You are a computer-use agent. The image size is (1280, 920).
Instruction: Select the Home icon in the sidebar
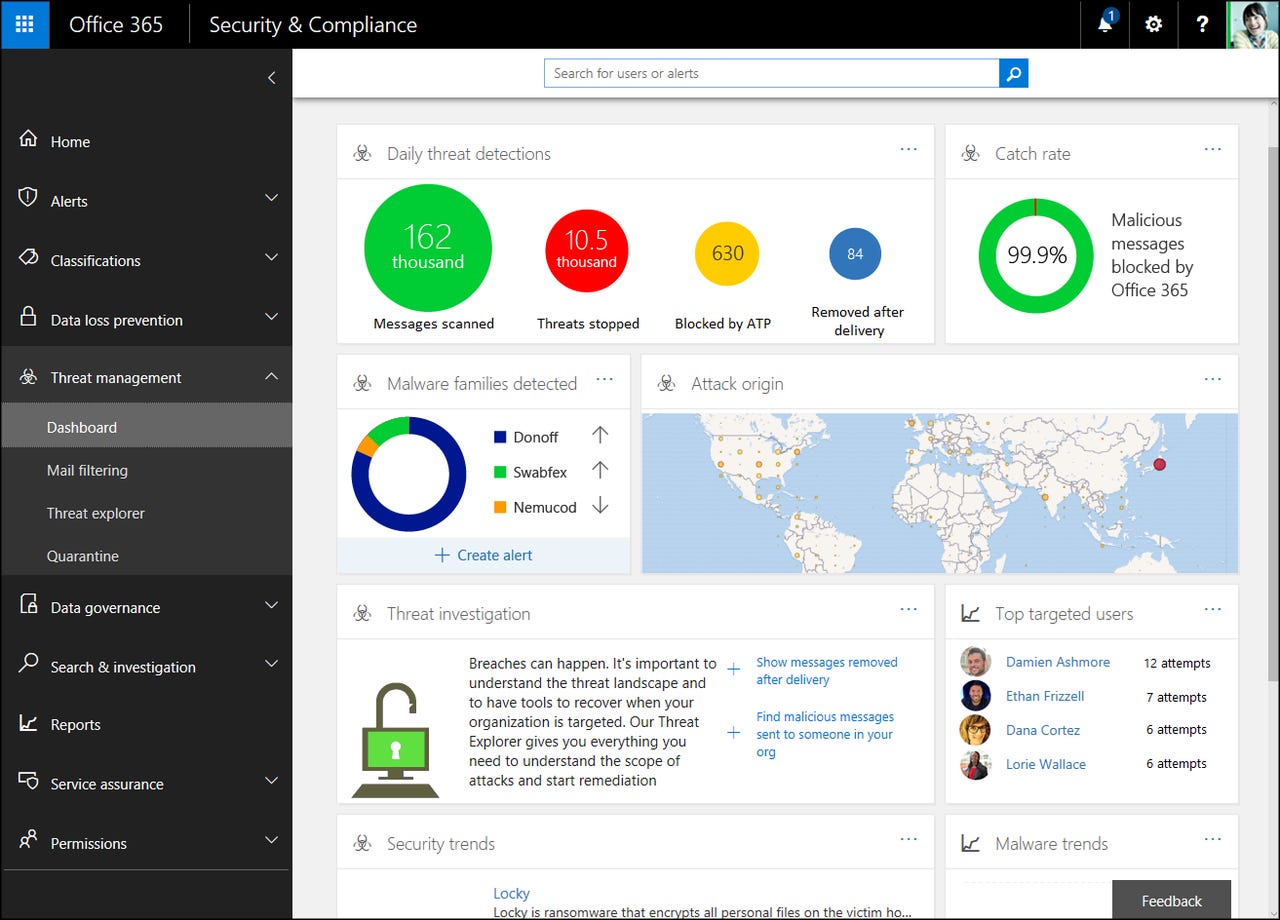29,141
